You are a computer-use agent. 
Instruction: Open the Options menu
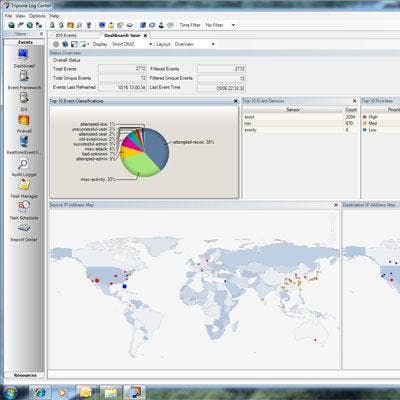37,16
